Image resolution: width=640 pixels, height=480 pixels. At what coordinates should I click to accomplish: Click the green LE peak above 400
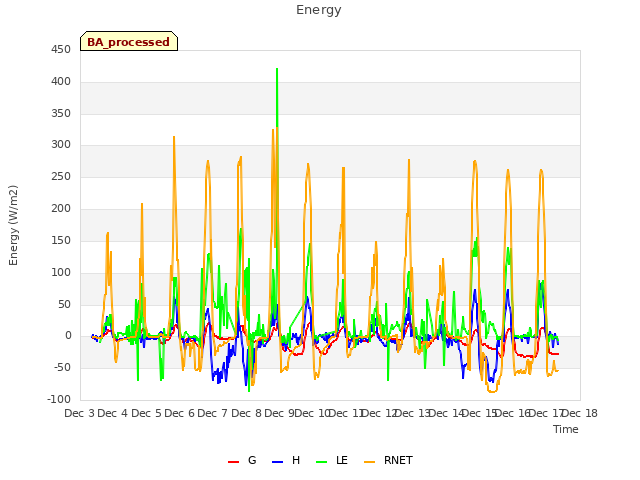(277, 69)
